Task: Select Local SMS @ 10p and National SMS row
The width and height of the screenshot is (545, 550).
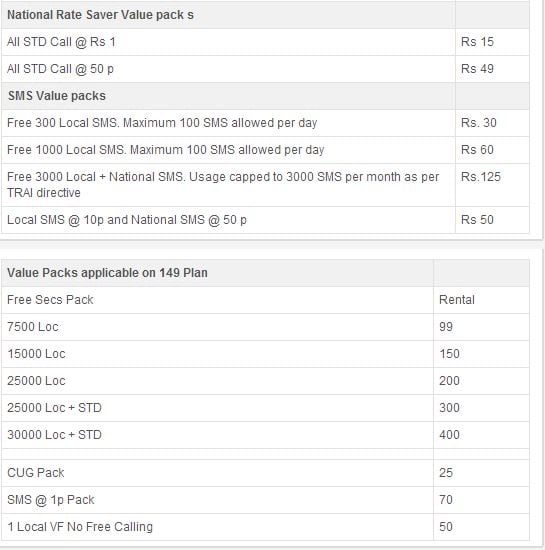Action: coord(265,220)
